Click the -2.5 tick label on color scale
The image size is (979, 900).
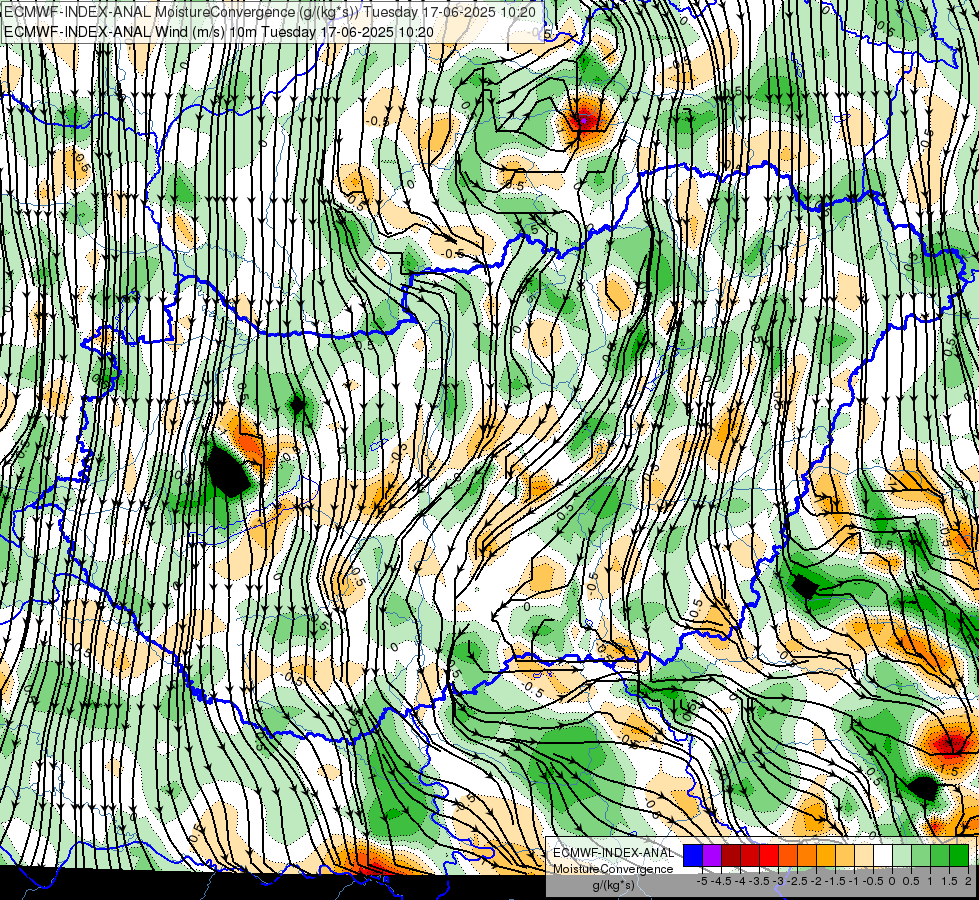[798, 881]
